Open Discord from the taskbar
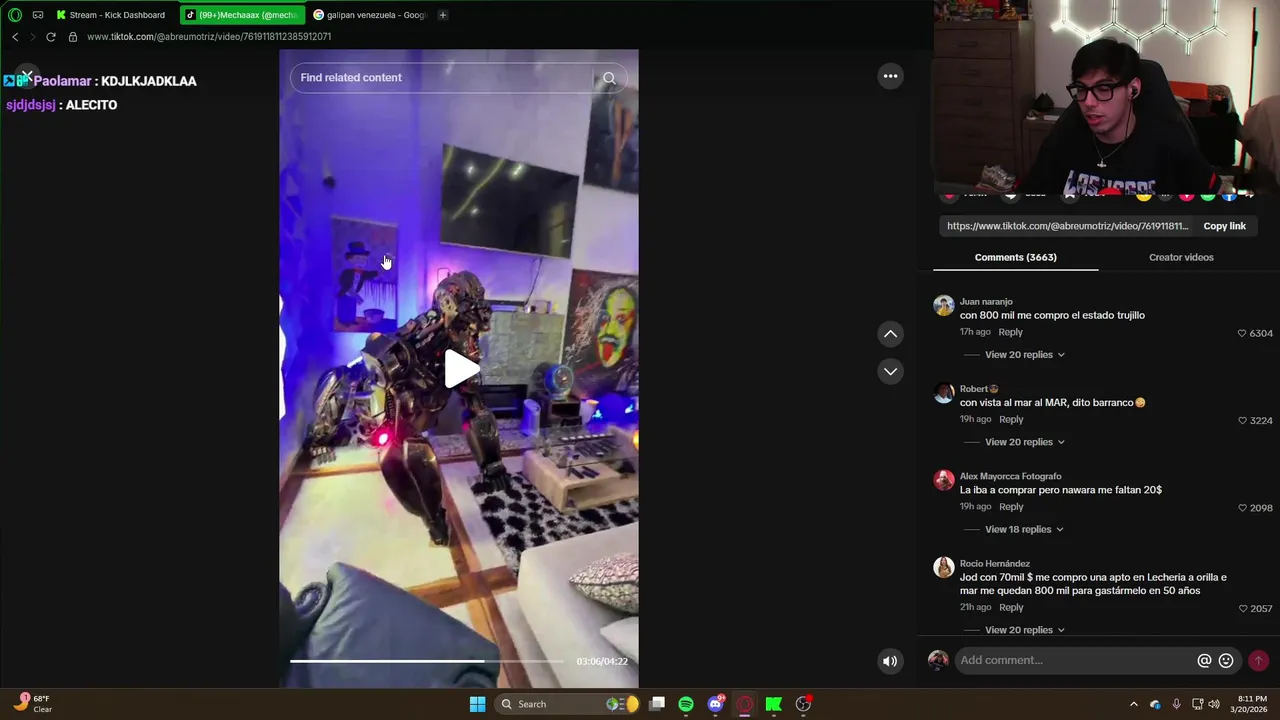Viewport: 1280px width, 720px height. click(x=716, y=705)
